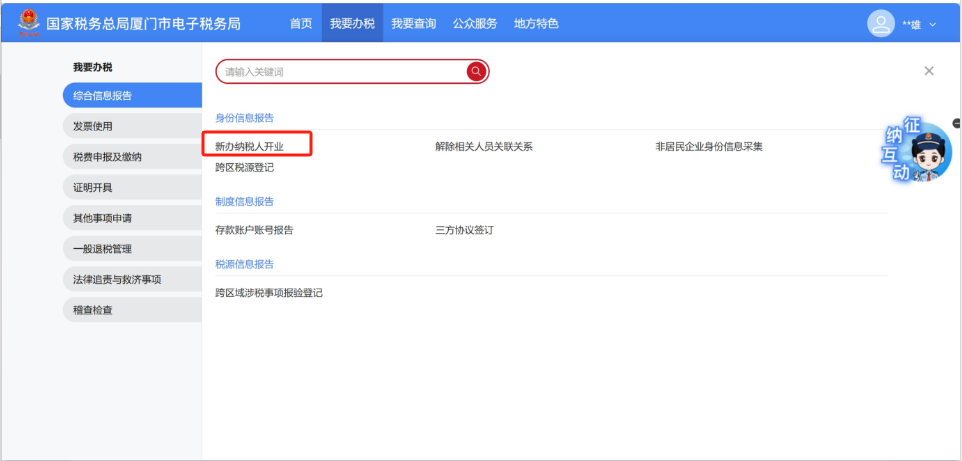Image resolution: width=962 pixels, height=461 pixels.
Task: Click the red search magnifier button
Action: 477,72
